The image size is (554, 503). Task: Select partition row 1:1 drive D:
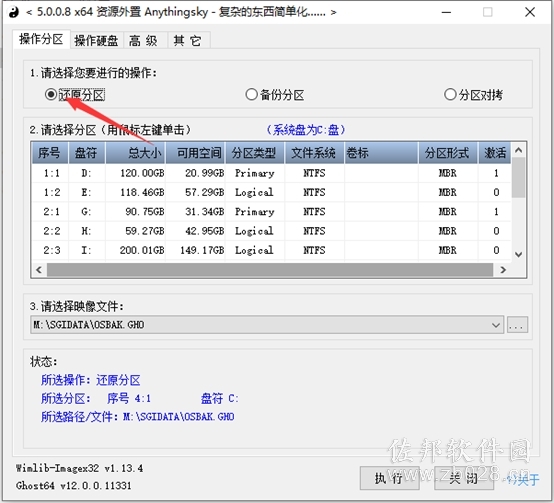pos(271,173)
